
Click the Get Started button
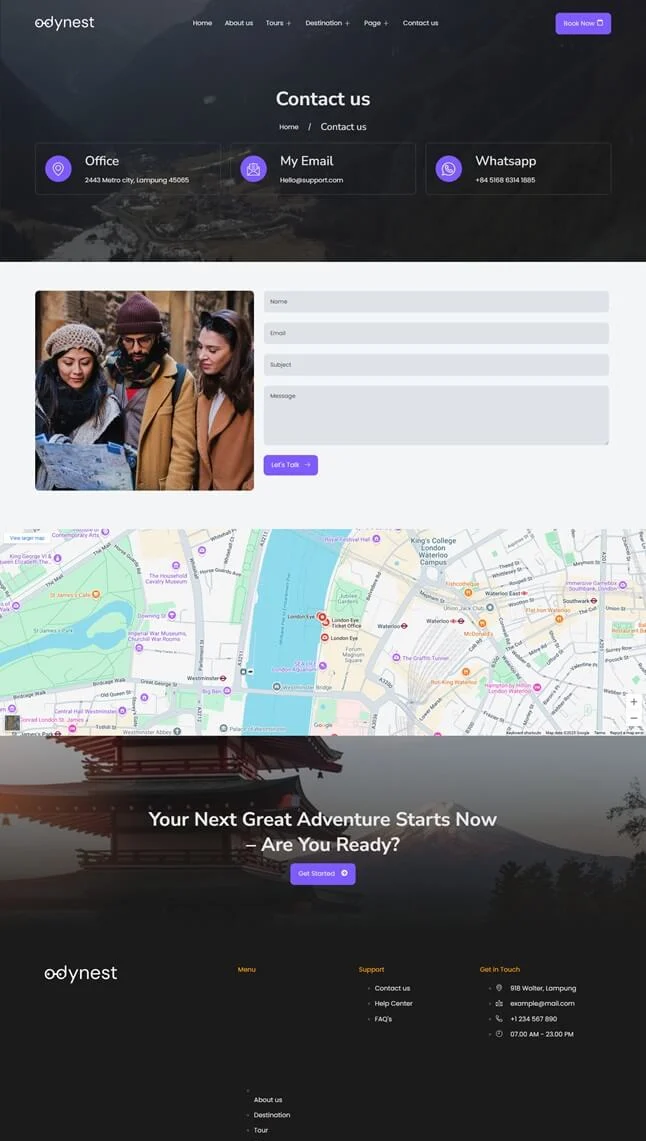pyautogui.click(x=322, y=874)
